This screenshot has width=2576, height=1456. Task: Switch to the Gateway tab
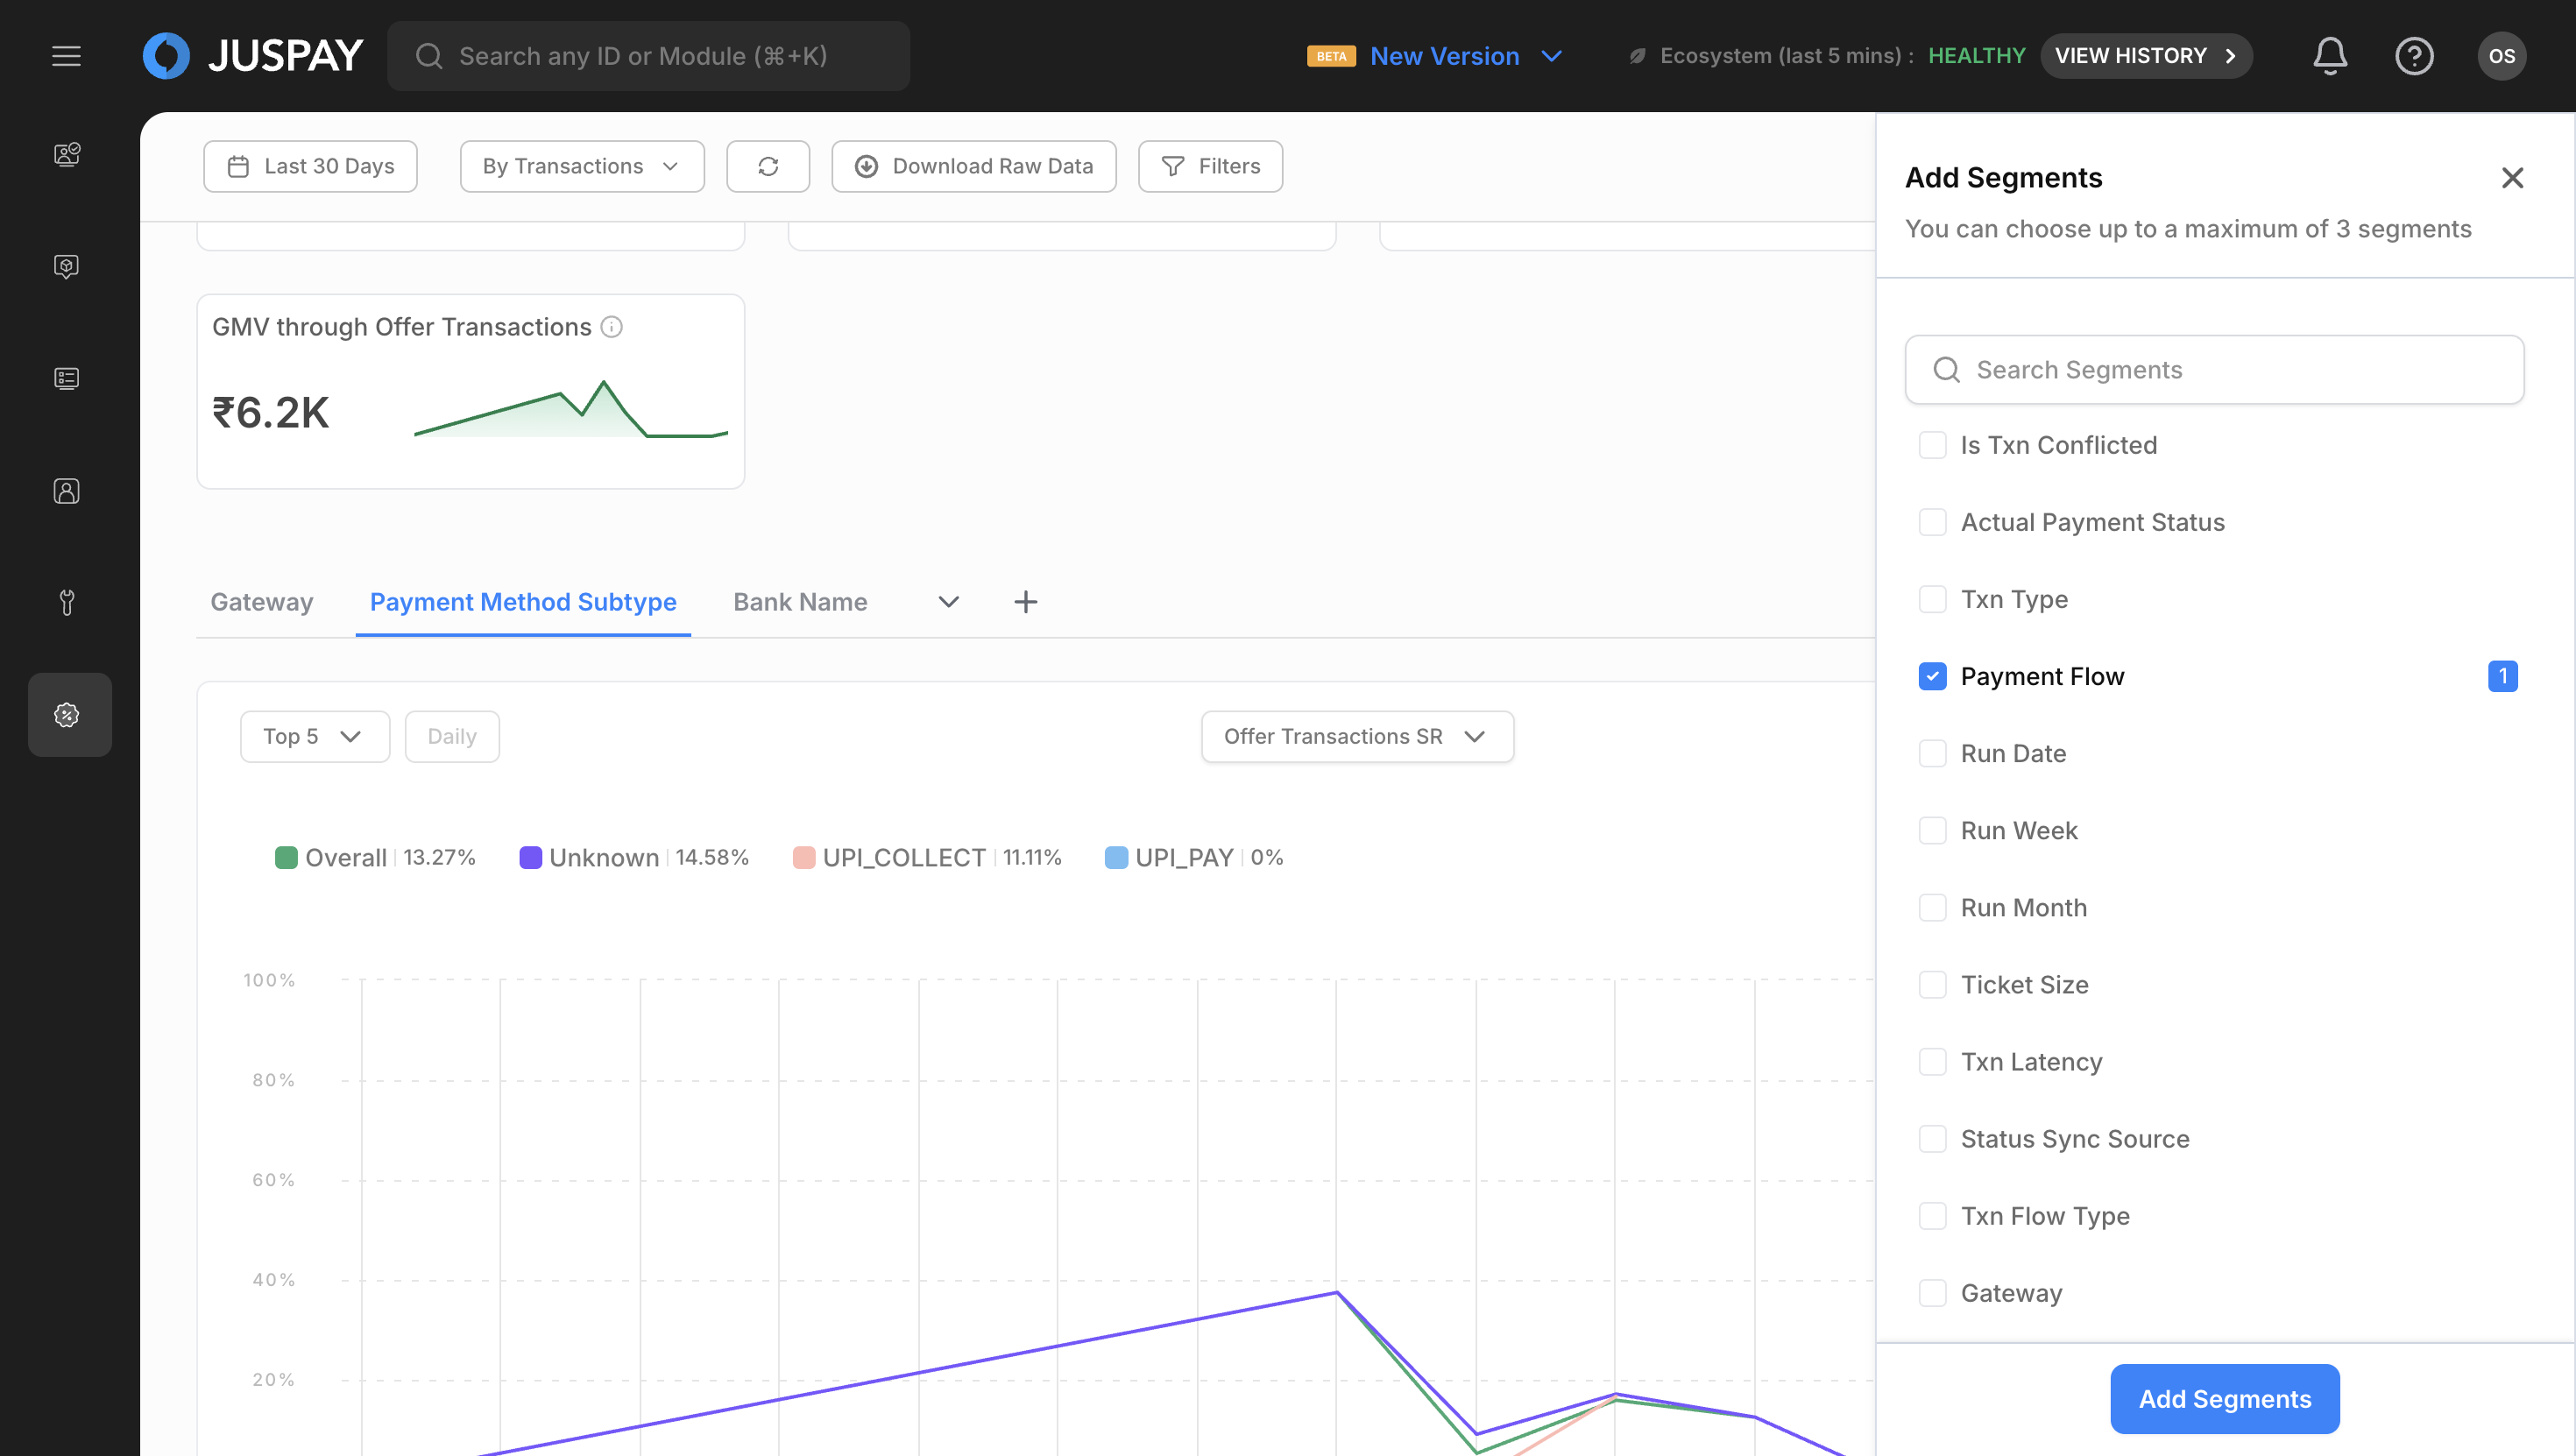point(261,602)
